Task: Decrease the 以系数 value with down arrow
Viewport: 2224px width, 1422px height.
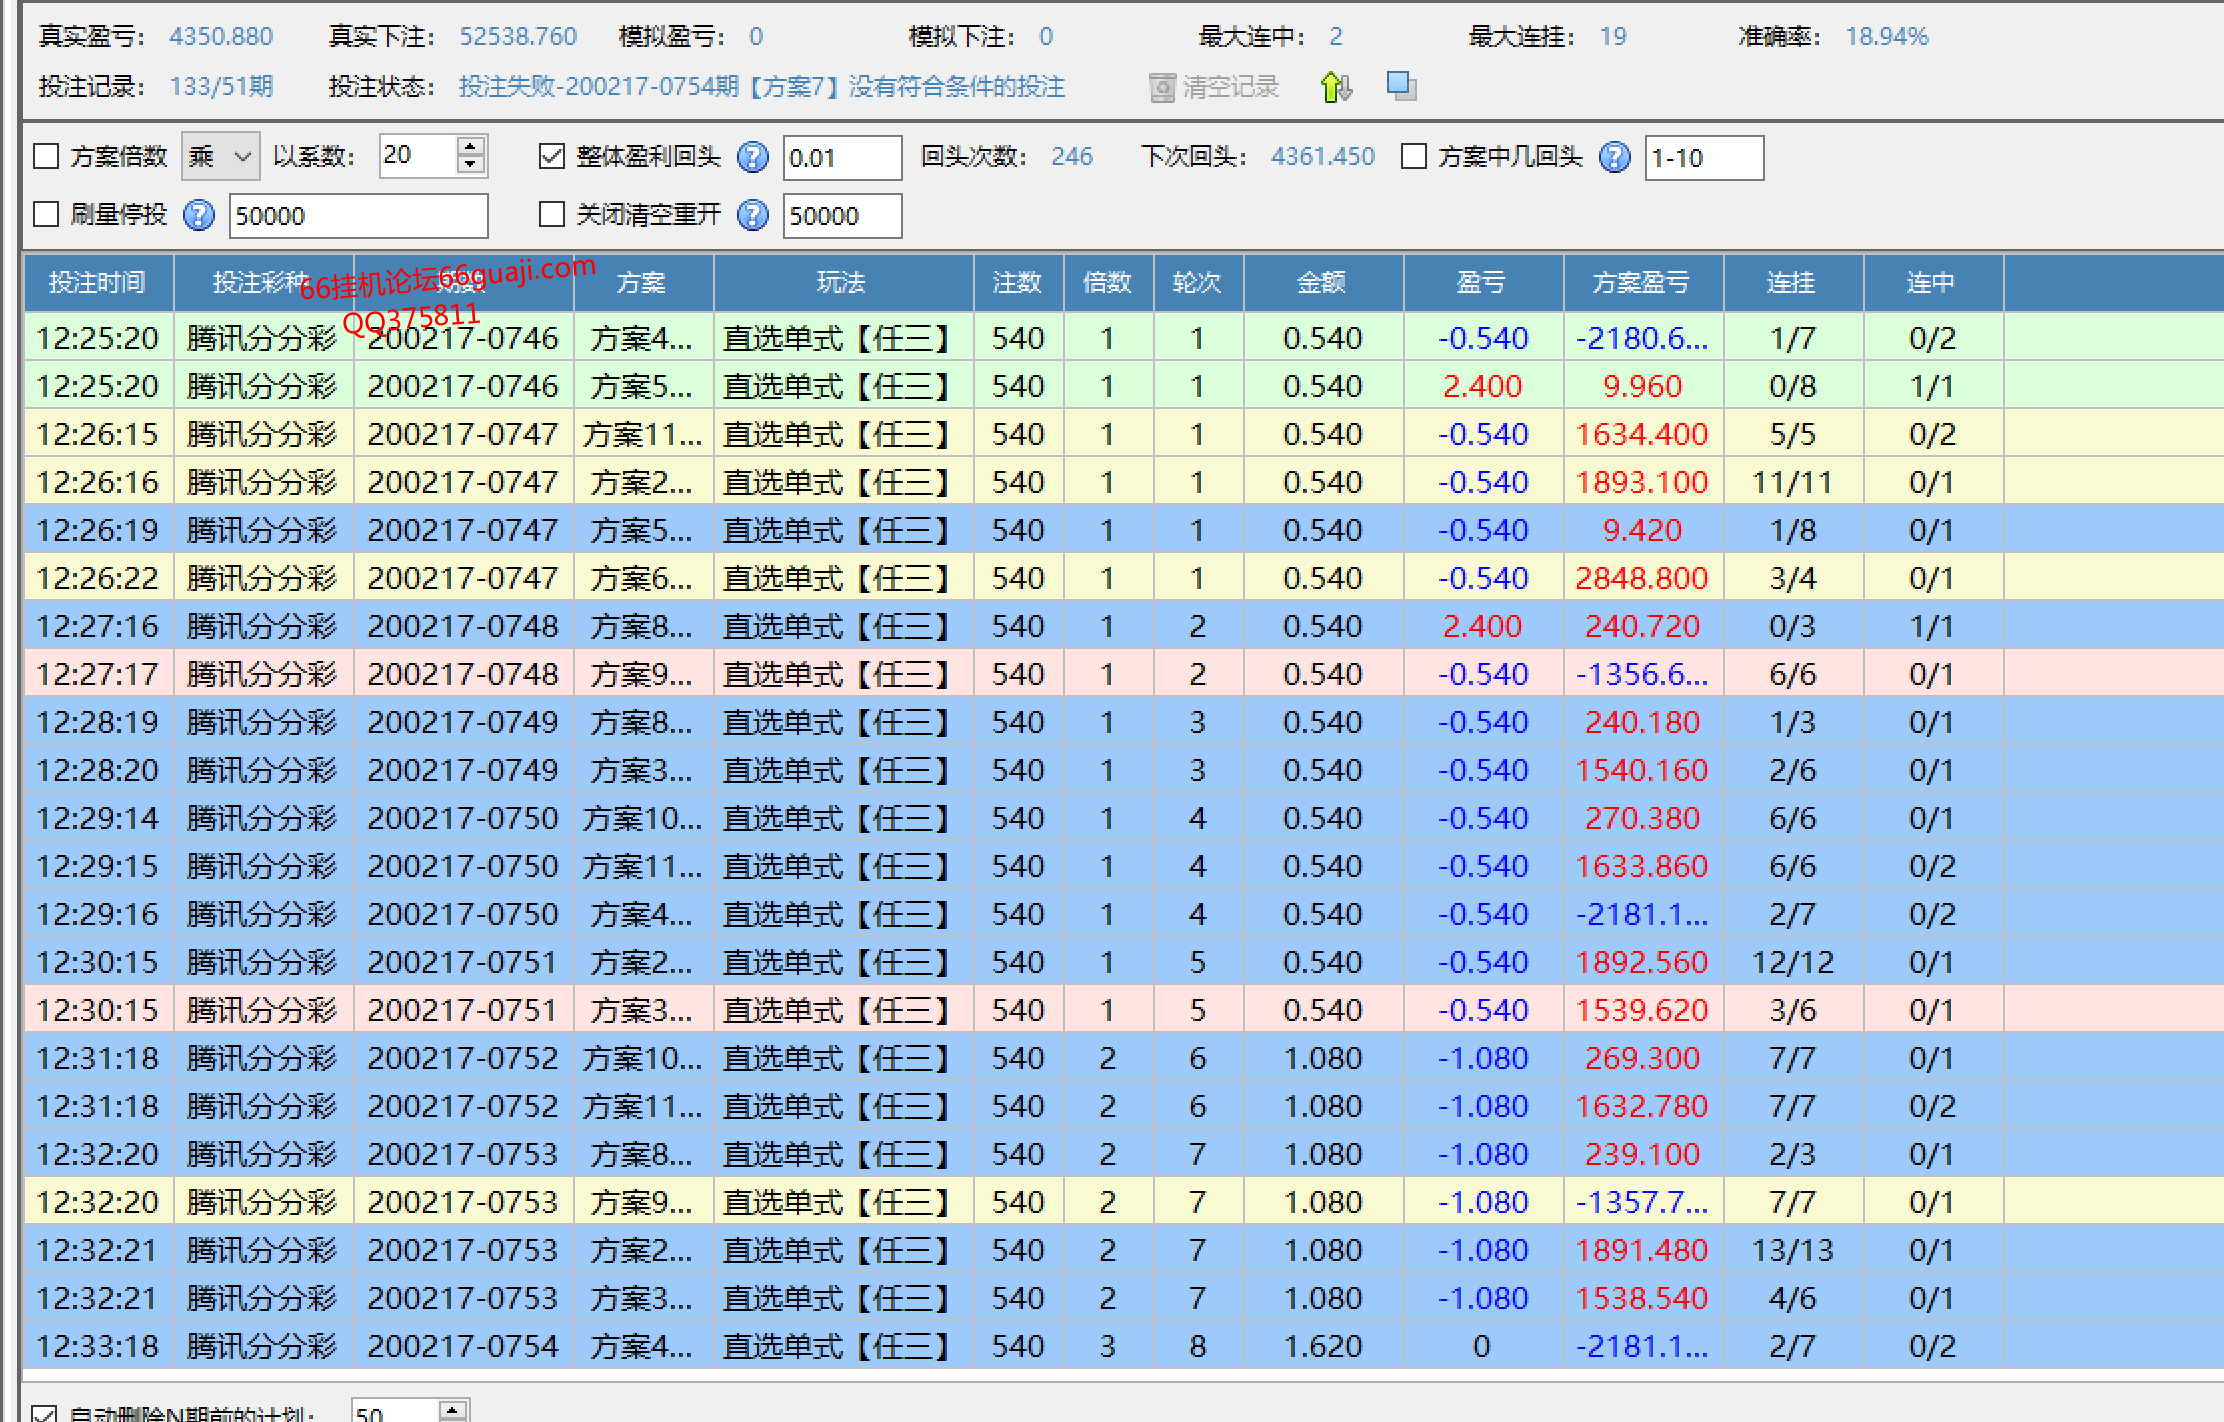Action: 470,166
